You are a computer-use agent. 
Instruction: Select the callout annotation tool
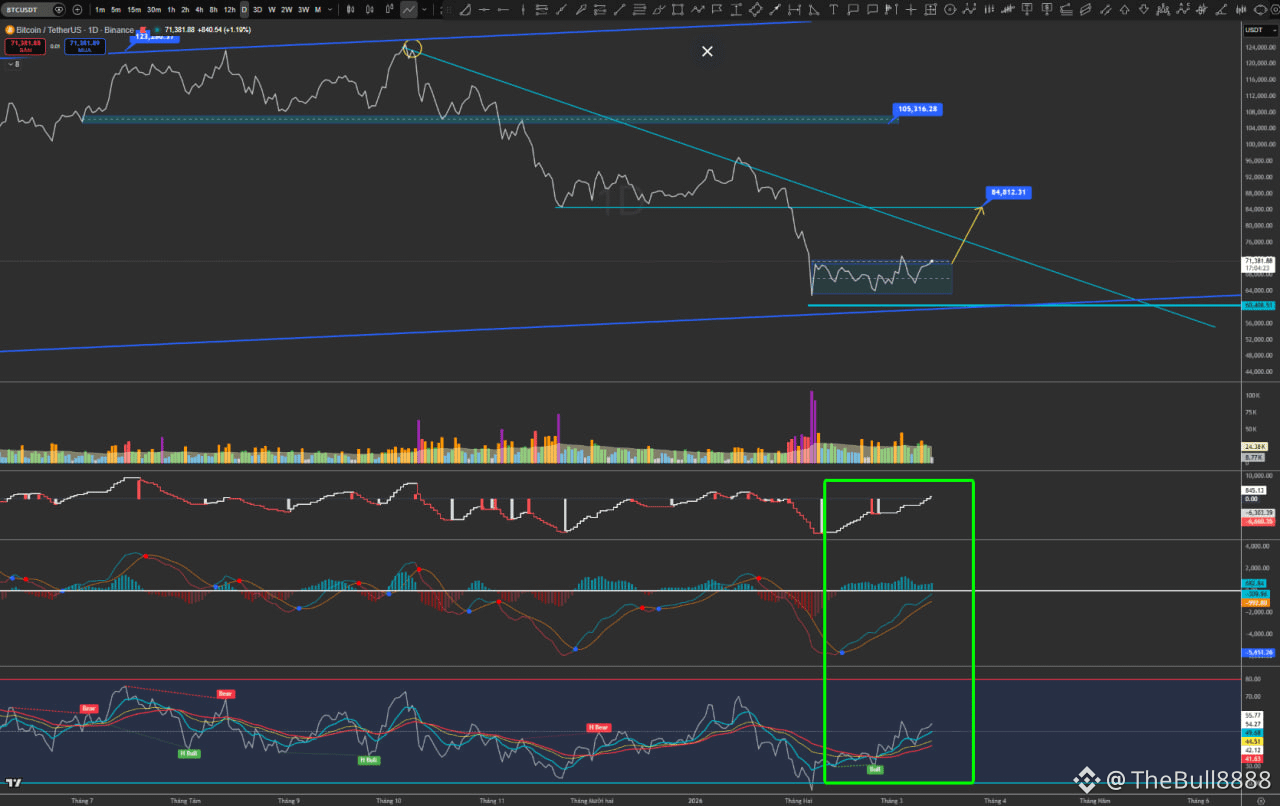pyautogui.click(x=853, y=9)
